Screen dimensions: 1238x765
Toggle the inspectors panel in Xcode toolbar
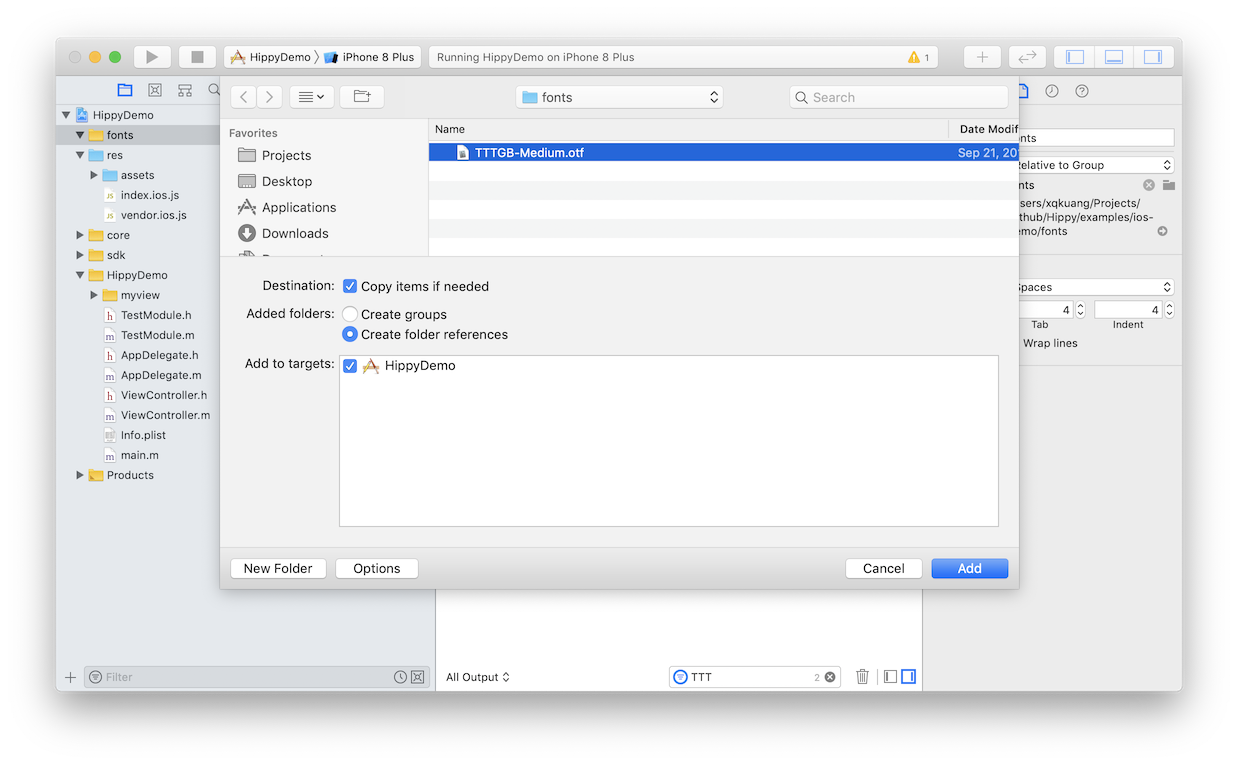(1152, 57)
